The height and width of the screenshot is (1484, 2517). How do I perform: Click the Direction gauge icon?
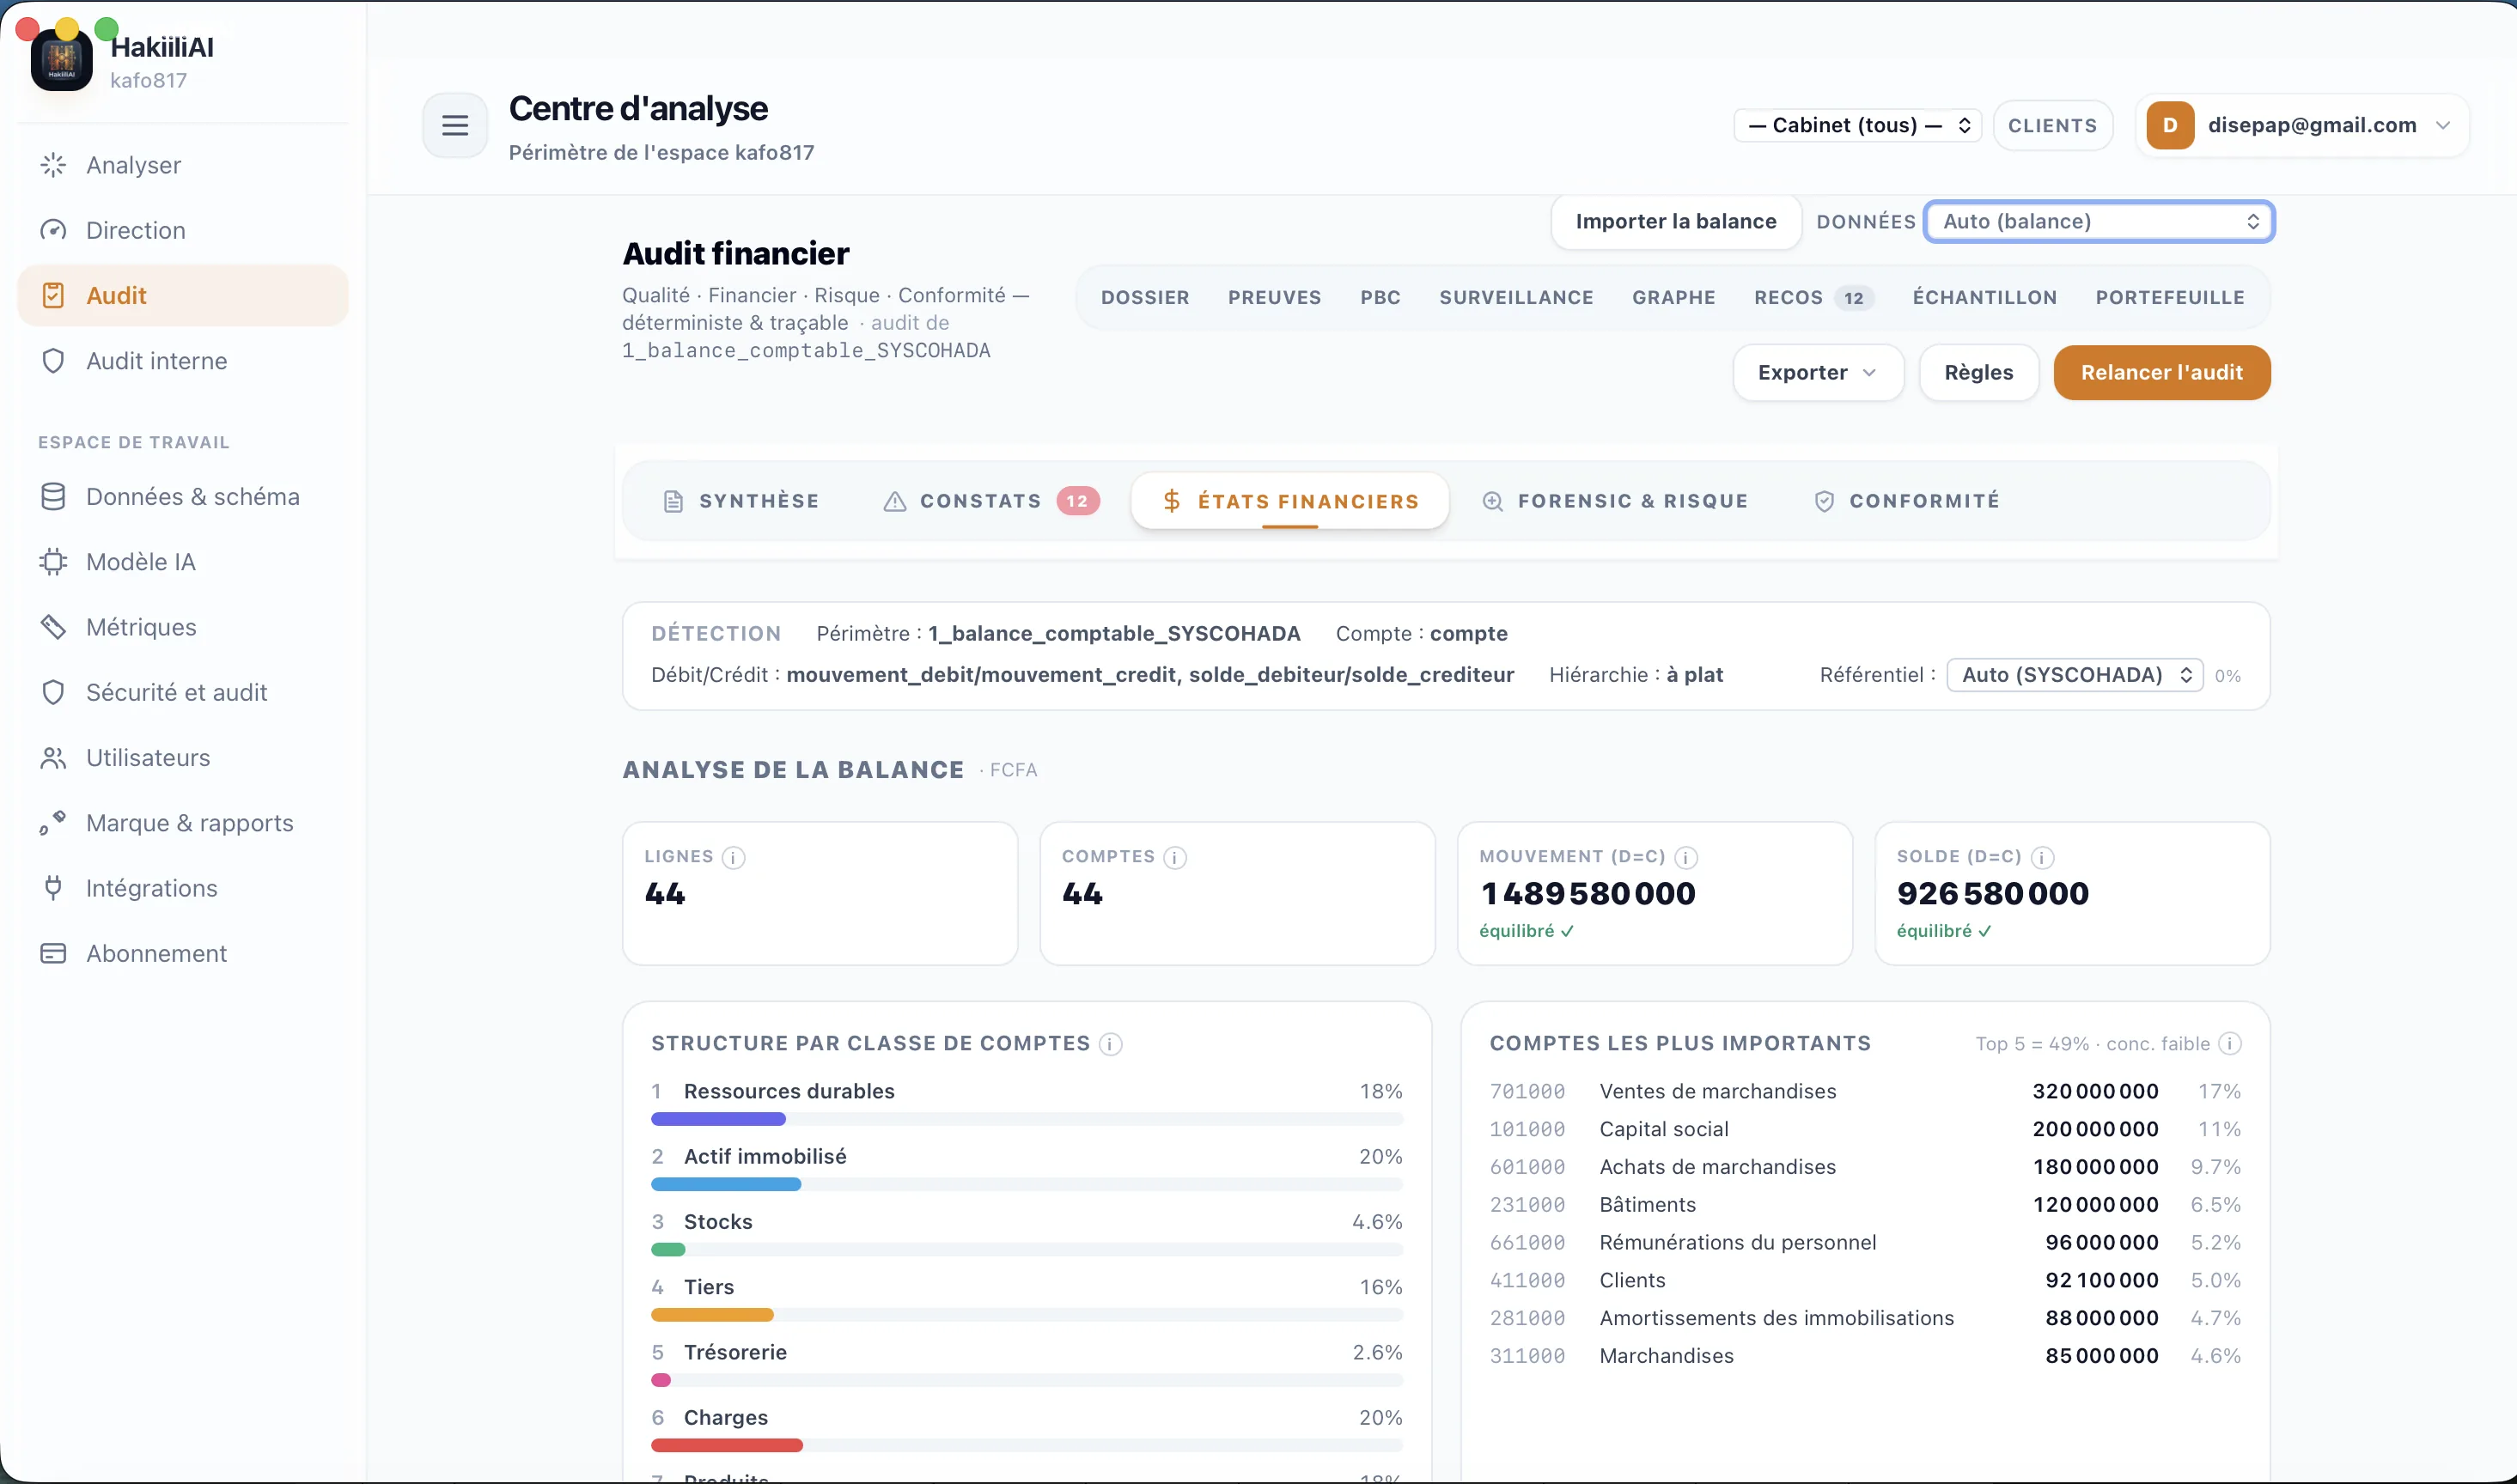(x=53, y=230)
